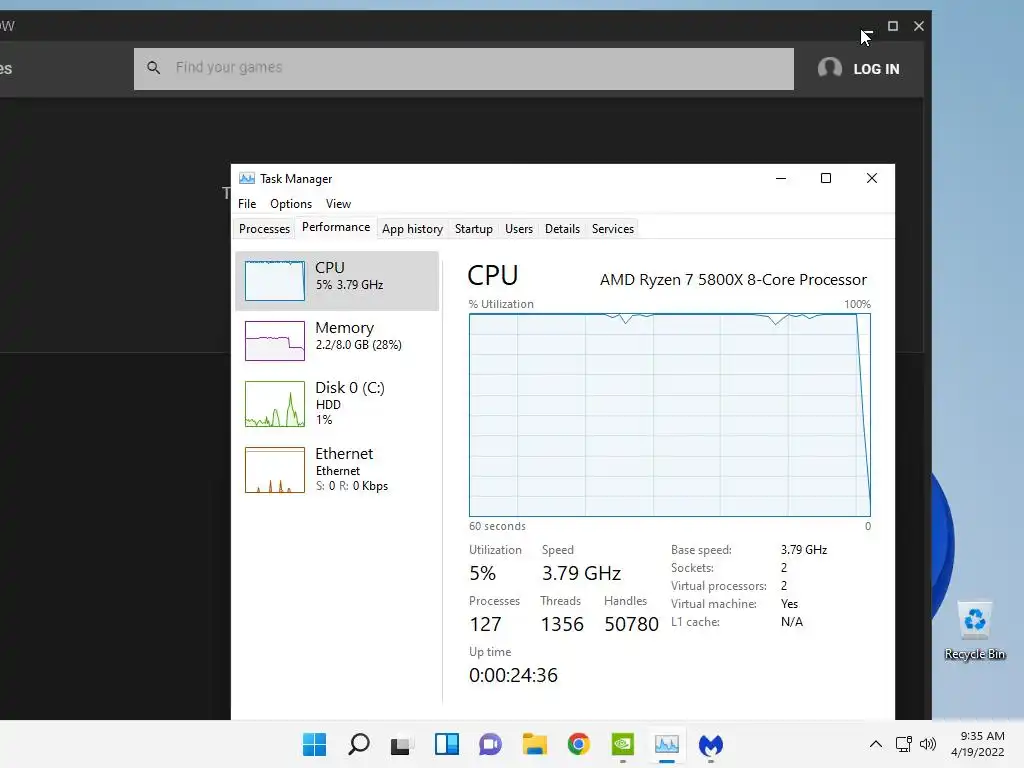Open volume control tray icon
The width and height of the screenshot is (1024, 768).
(927, 744)
